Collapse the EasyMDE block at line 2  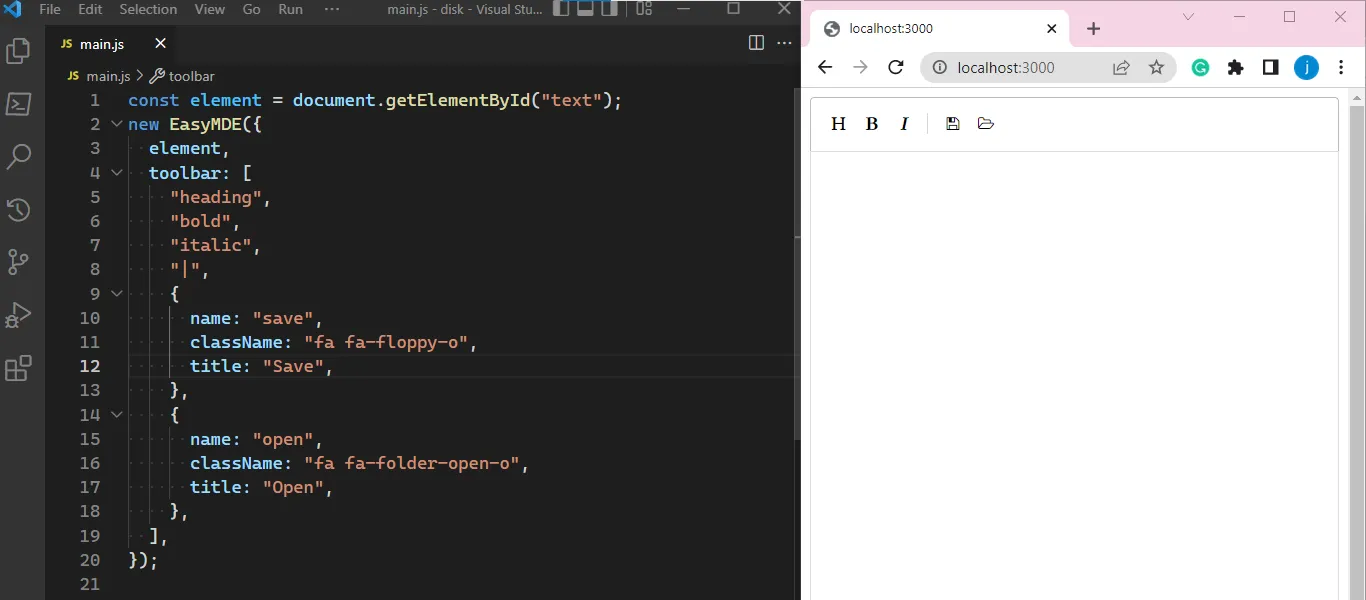(x=117, y=124)
